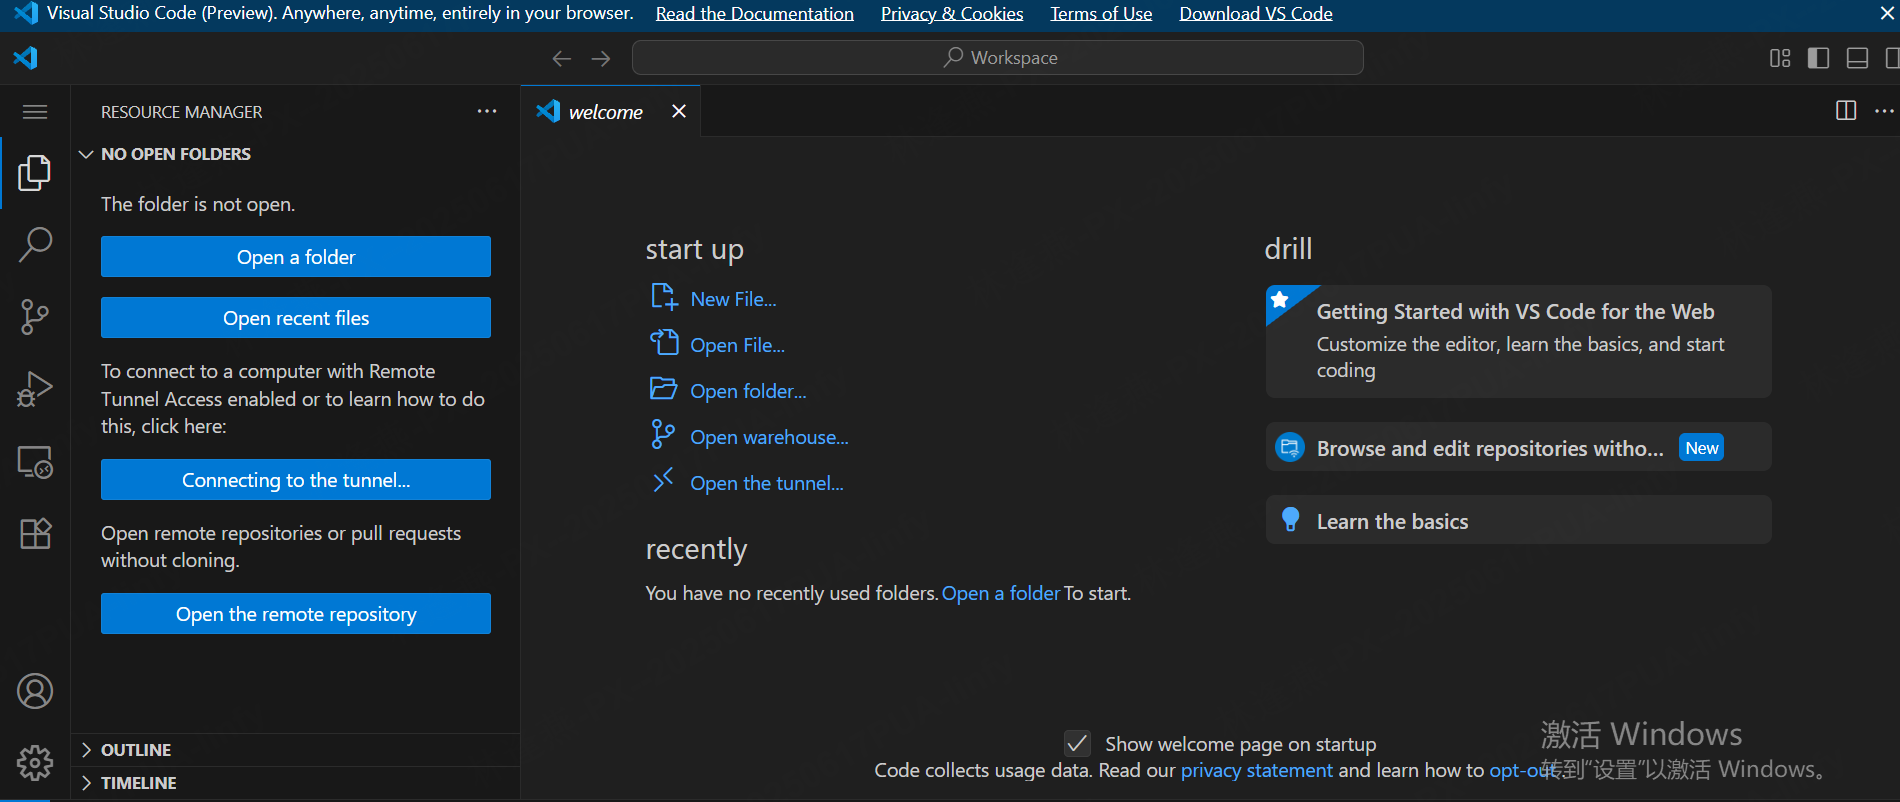Uncheck Show welcome page on startup
The width and height of the screenshot is (1900, 802).
point(1077,743)
